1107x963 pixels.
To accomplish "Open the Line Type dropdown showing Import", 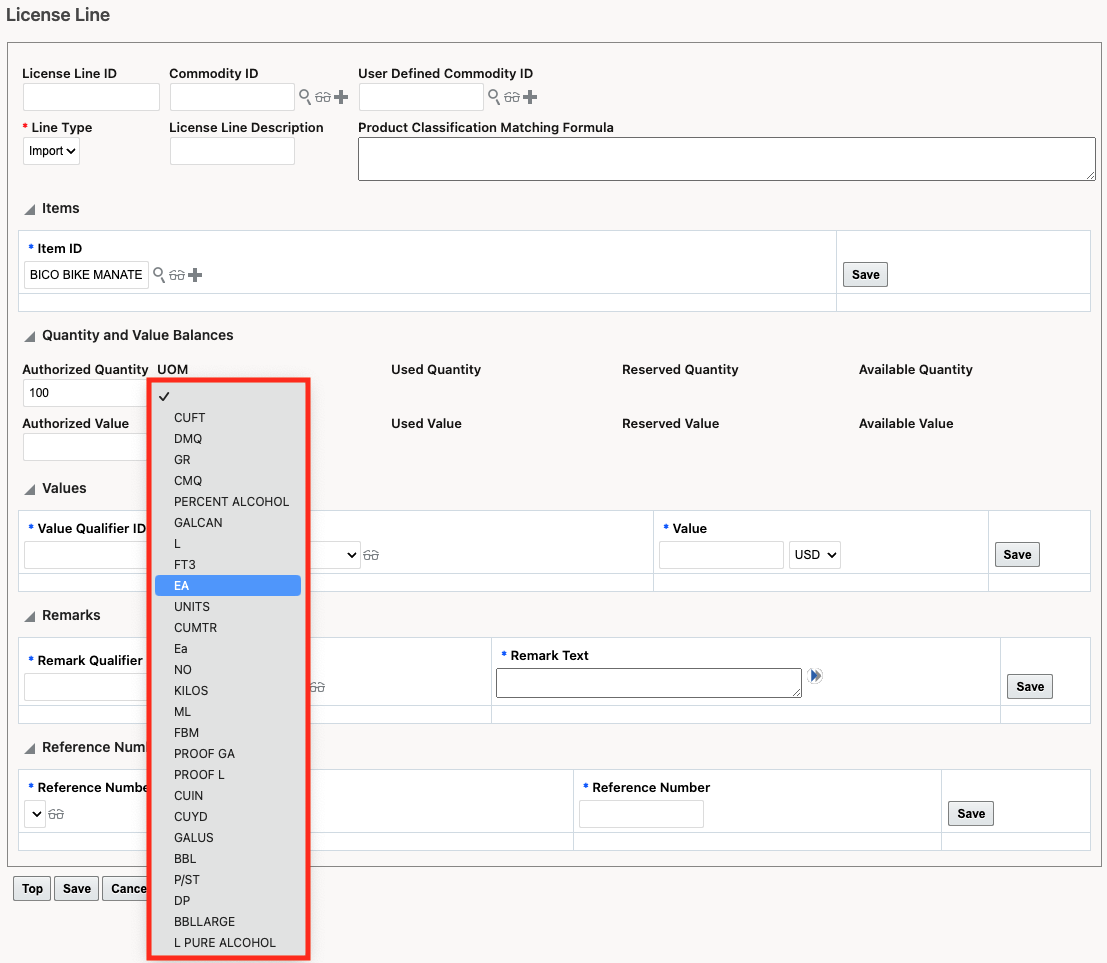I will (x=51, y=151).
